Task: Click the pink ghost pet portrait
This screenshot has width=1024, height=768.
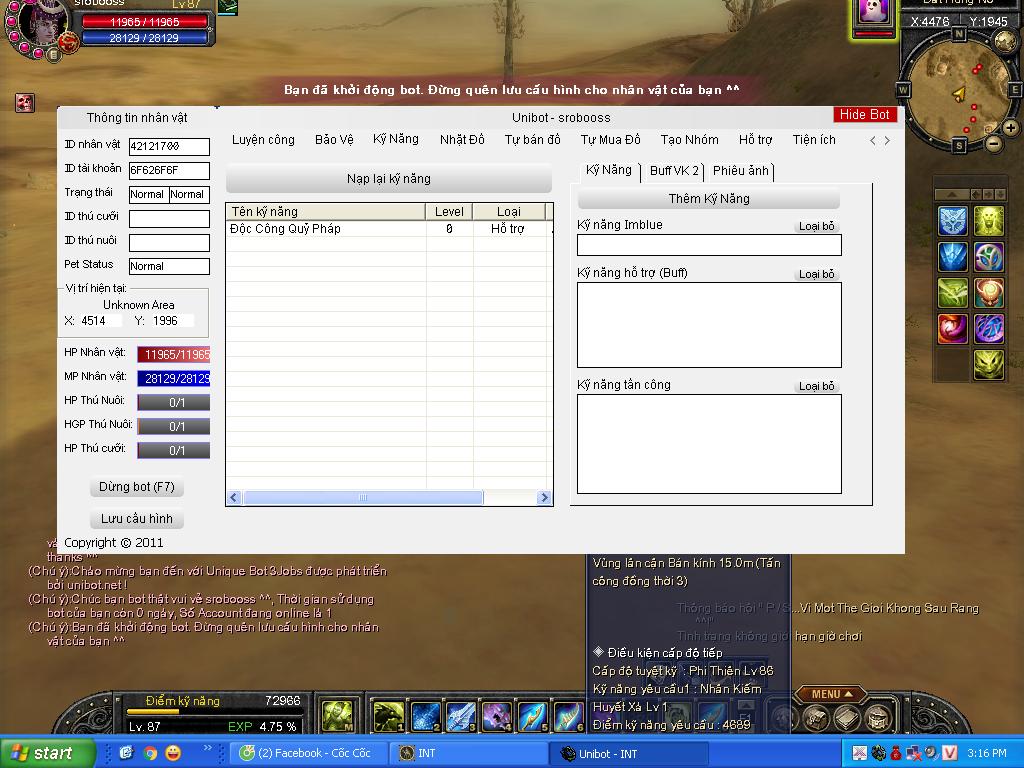Action: tap(873, 14)
